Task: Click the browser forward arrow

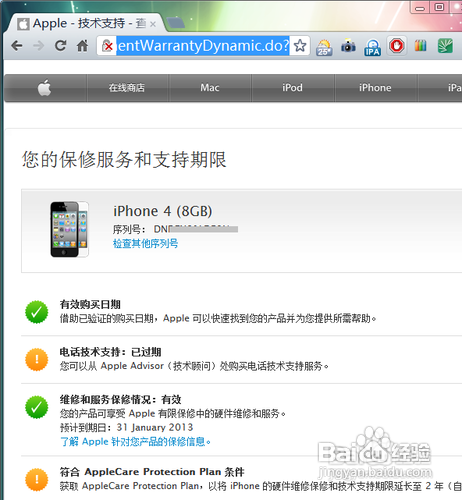Action: click(39, 46)
